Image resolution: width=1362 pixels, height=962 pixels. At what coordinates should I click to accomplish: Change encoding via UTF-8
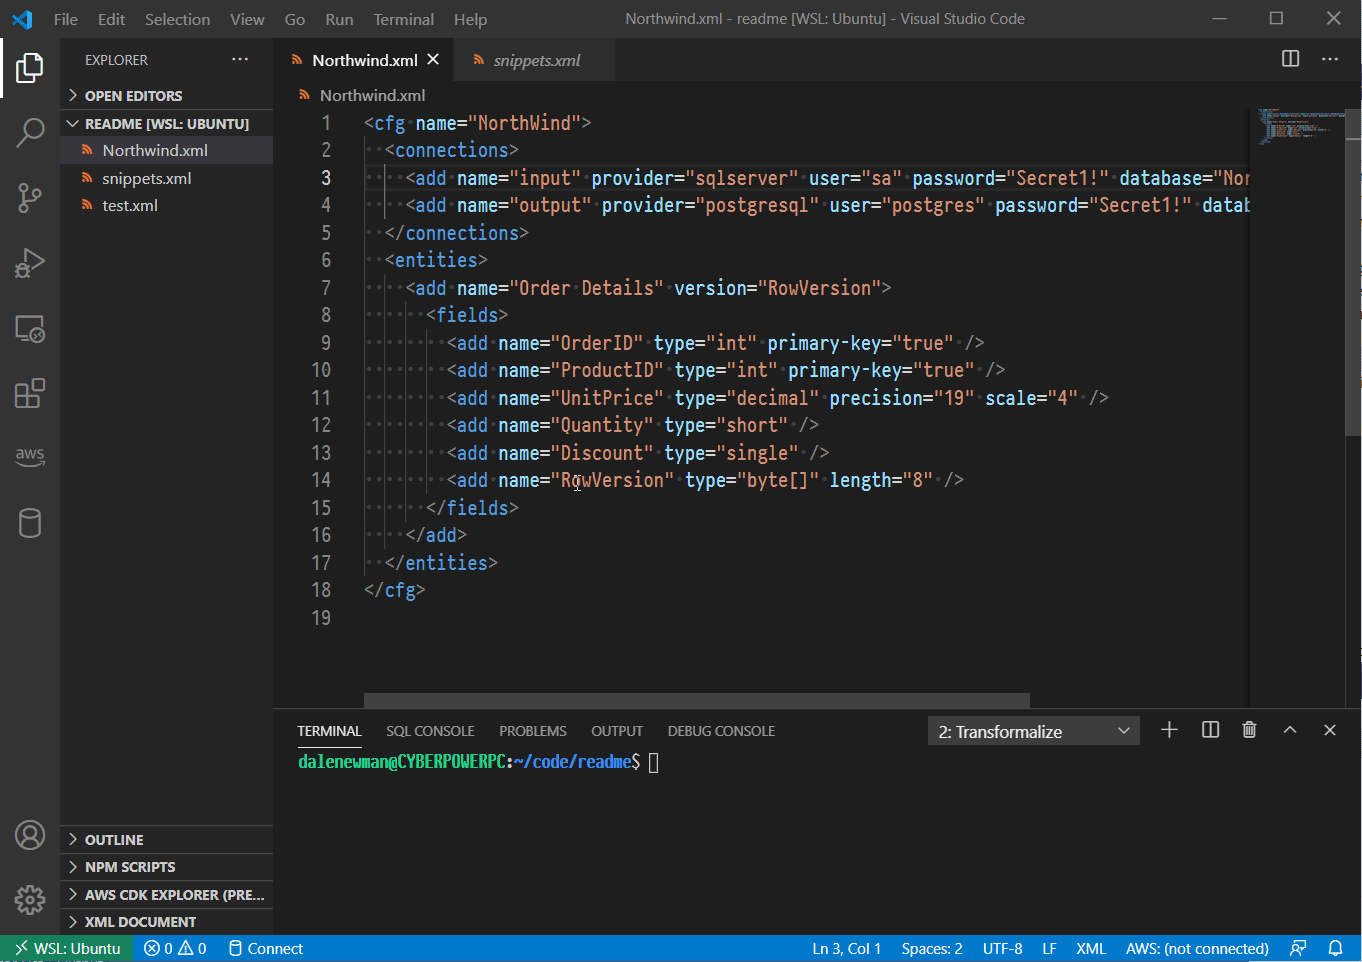tap(1002, 948)
